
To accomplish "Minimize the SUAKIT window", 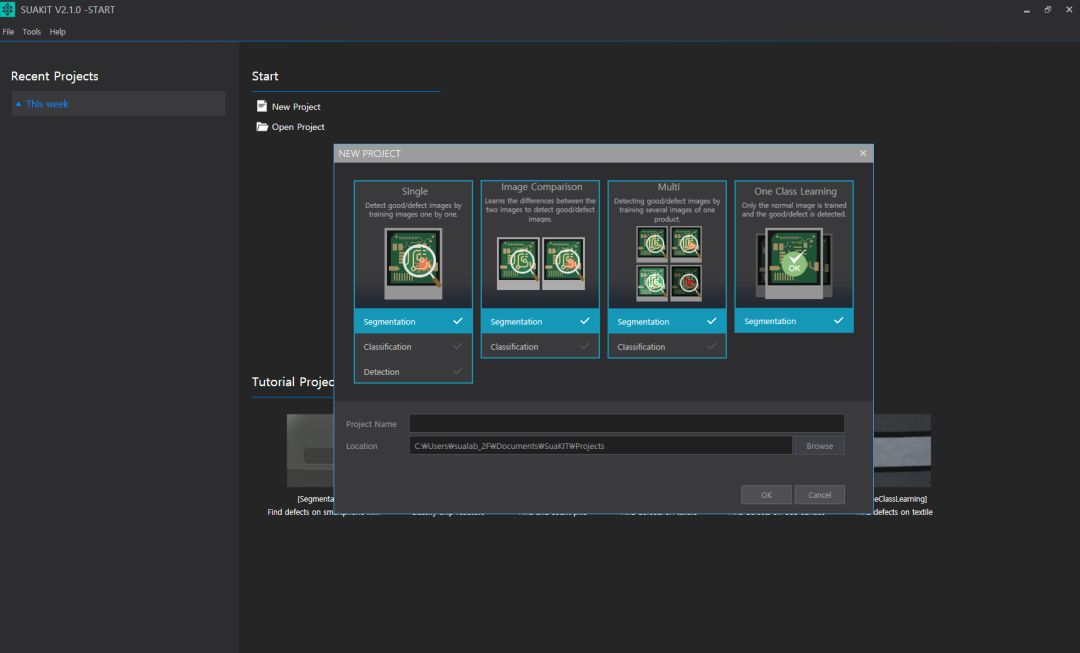I will tap(1026, 10).
